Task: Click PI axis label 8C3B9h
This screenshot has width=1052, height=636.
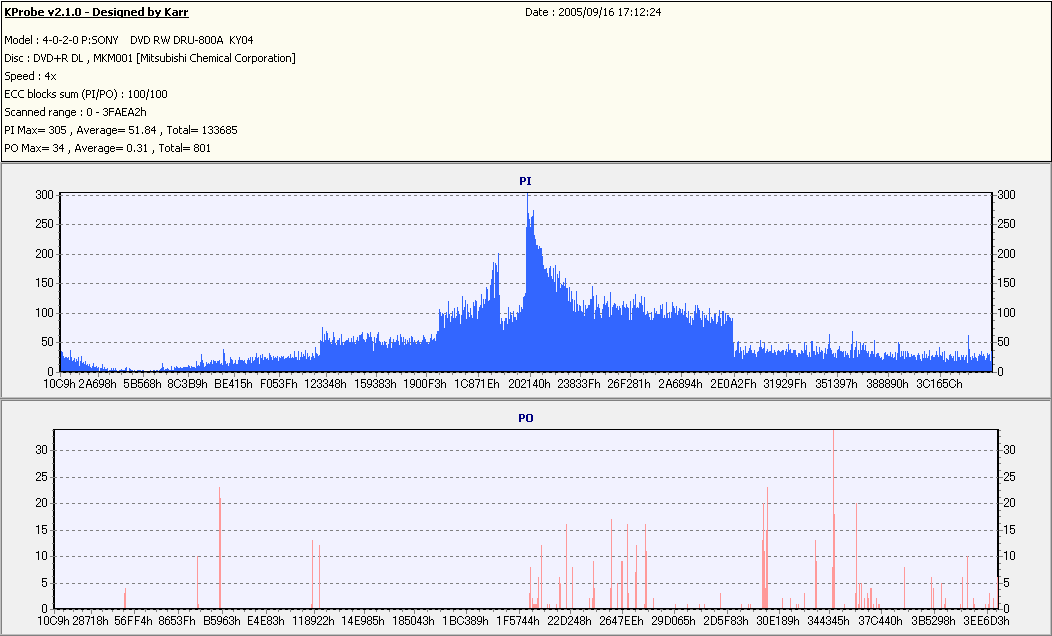Action: [187, 384]
